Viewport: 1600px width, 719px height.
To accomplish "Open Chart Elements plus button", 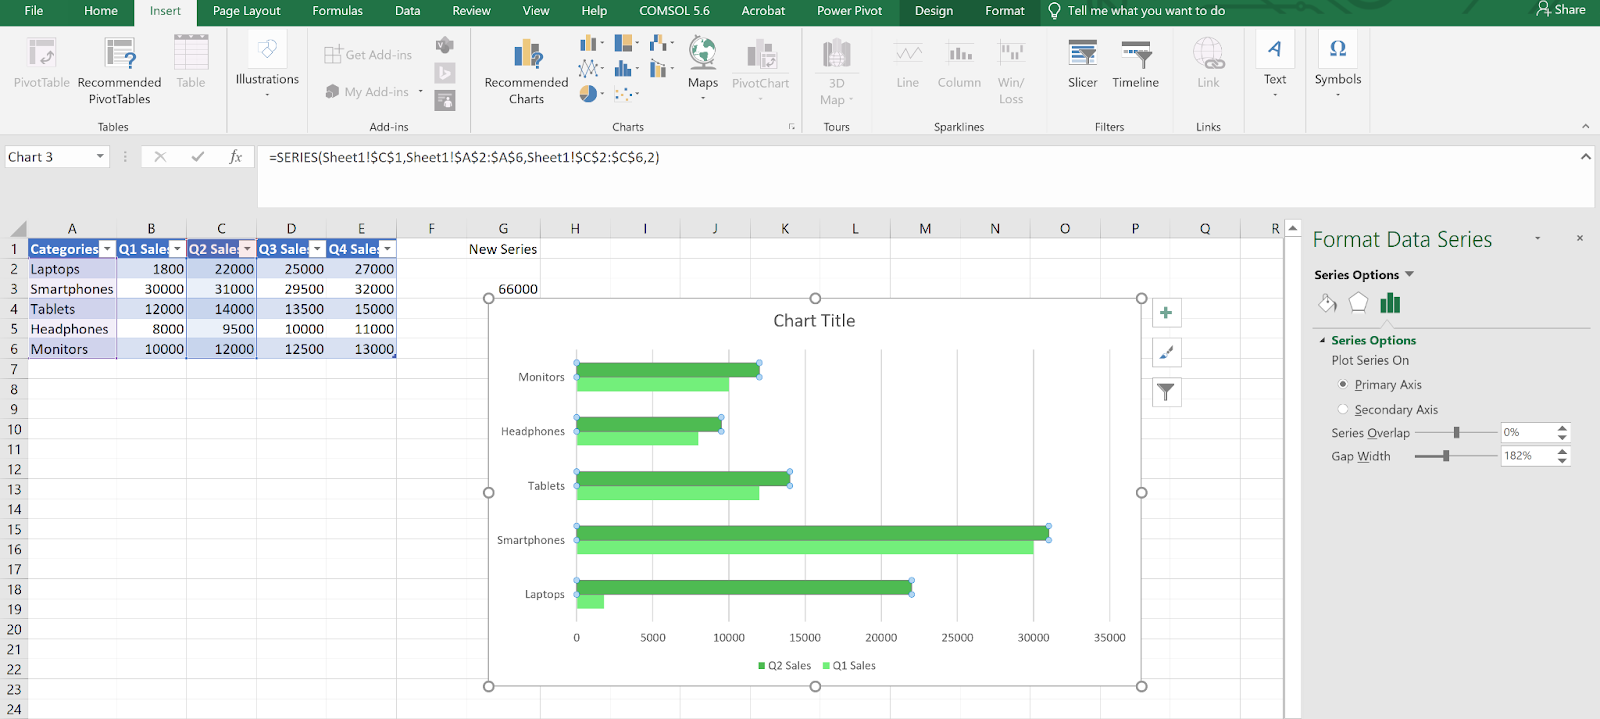I will click(1166, 313).
